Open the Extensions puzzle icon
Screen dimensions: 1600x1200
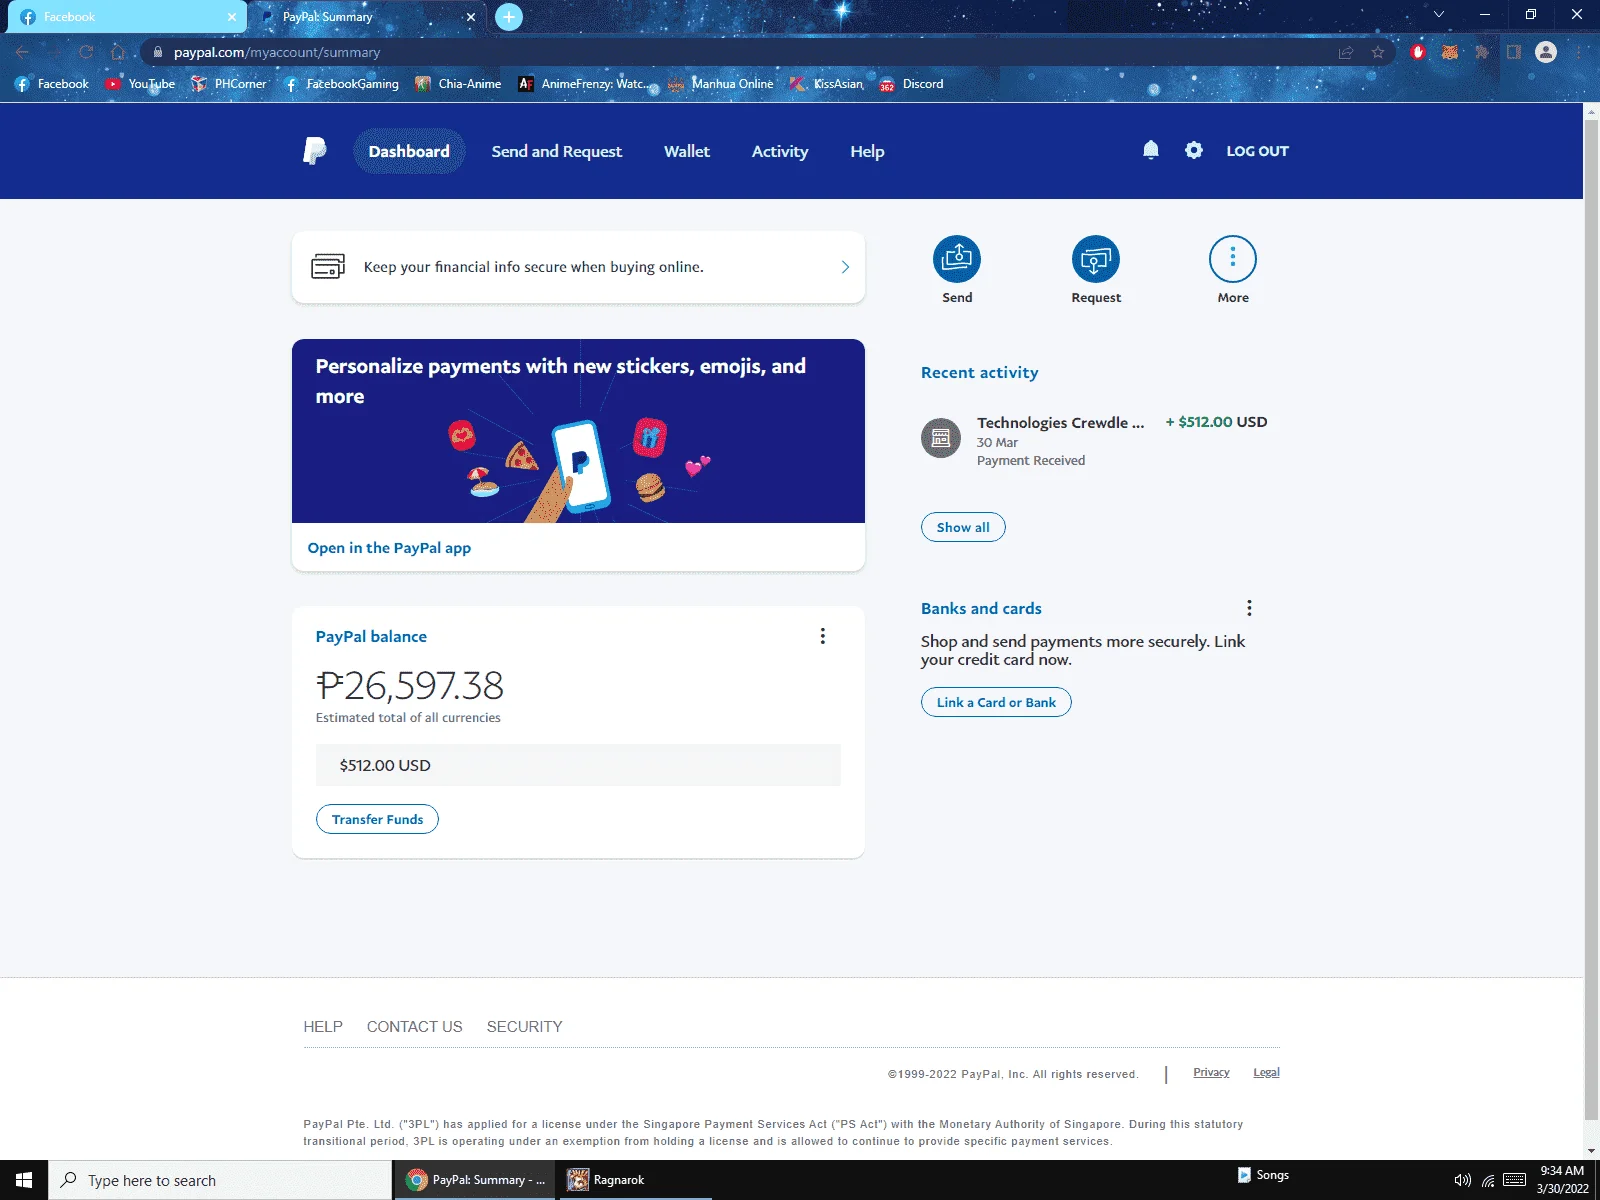1482,52
